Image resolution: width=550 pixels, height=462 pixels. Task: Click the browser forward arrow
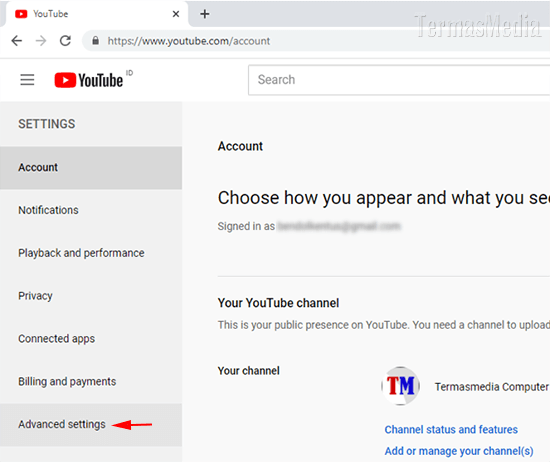41,41
